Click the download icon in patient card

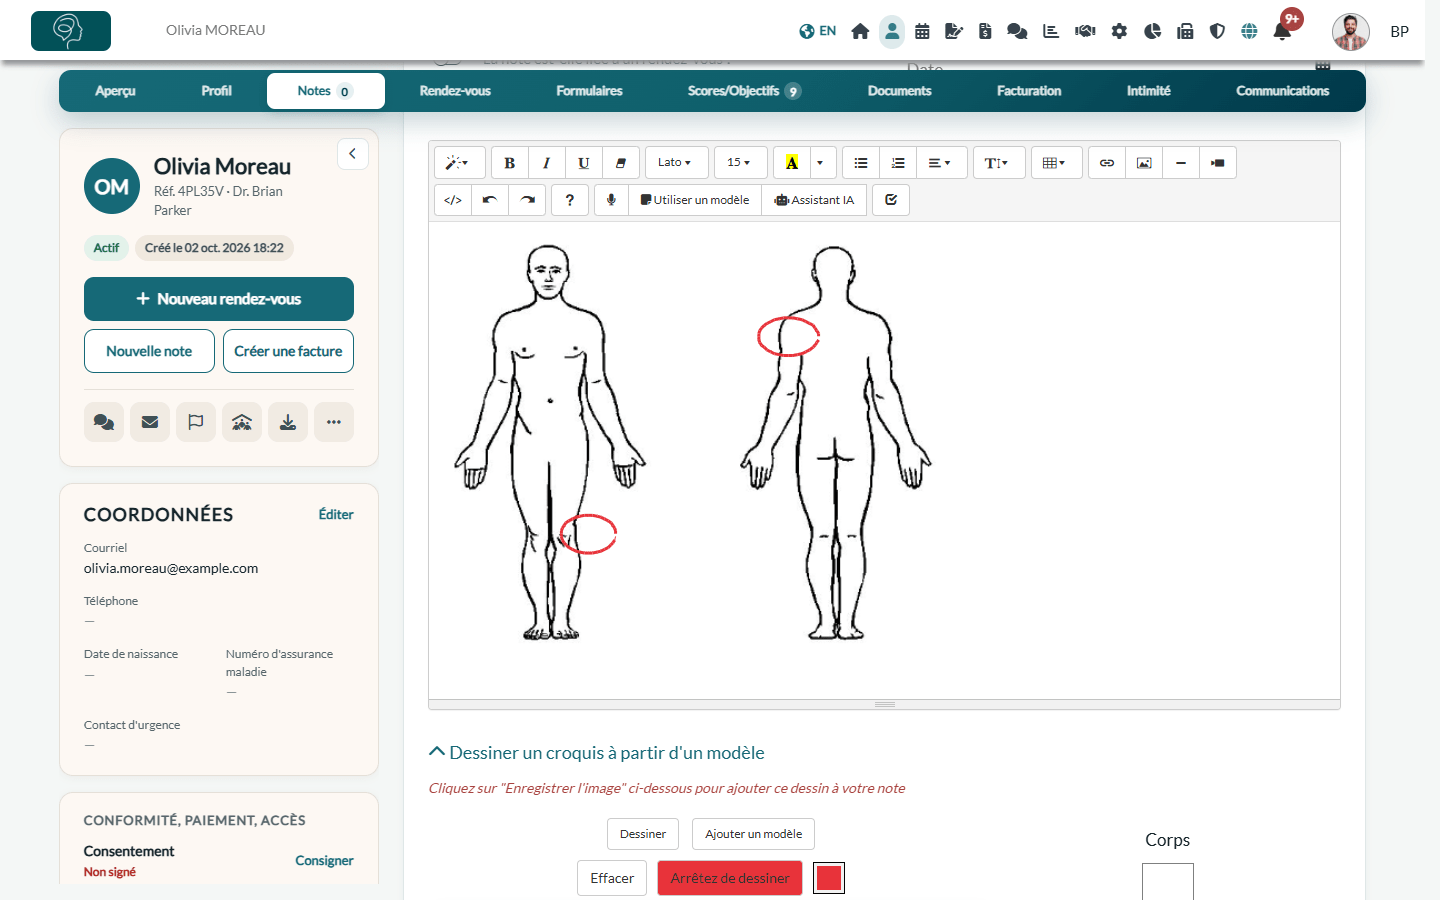click(288, 422)
